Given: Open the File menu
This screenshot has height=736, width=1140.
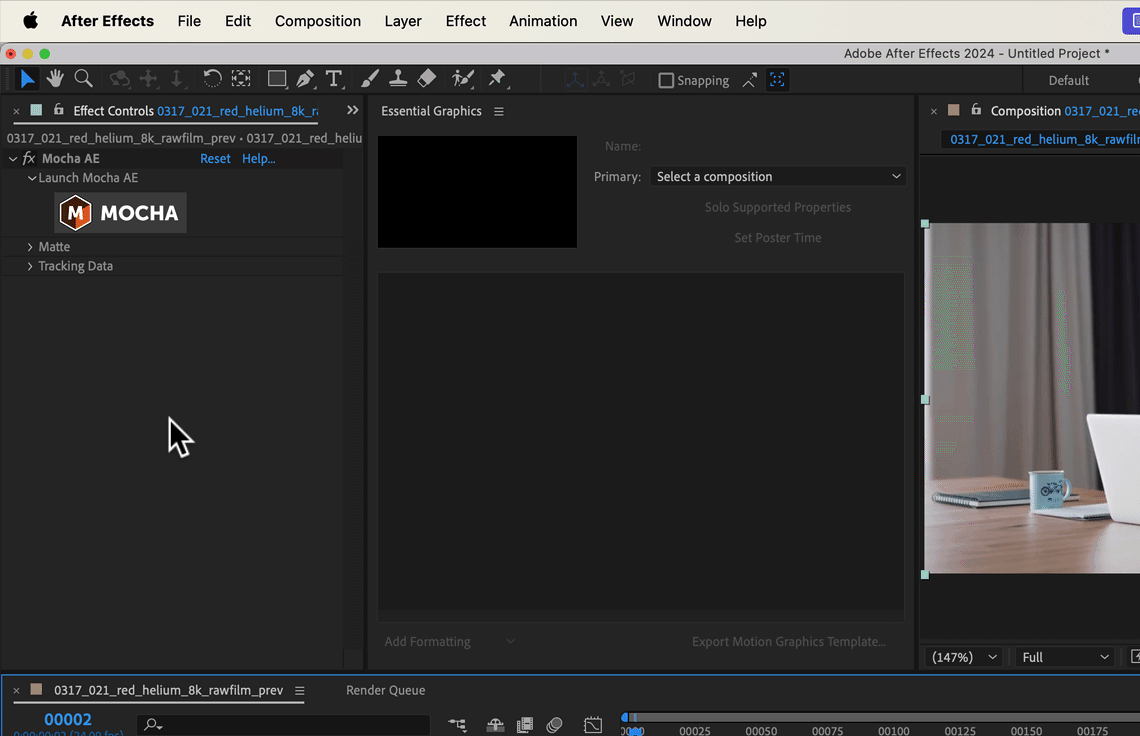Looking at the screenshot, I should click(x=189, y=21).
